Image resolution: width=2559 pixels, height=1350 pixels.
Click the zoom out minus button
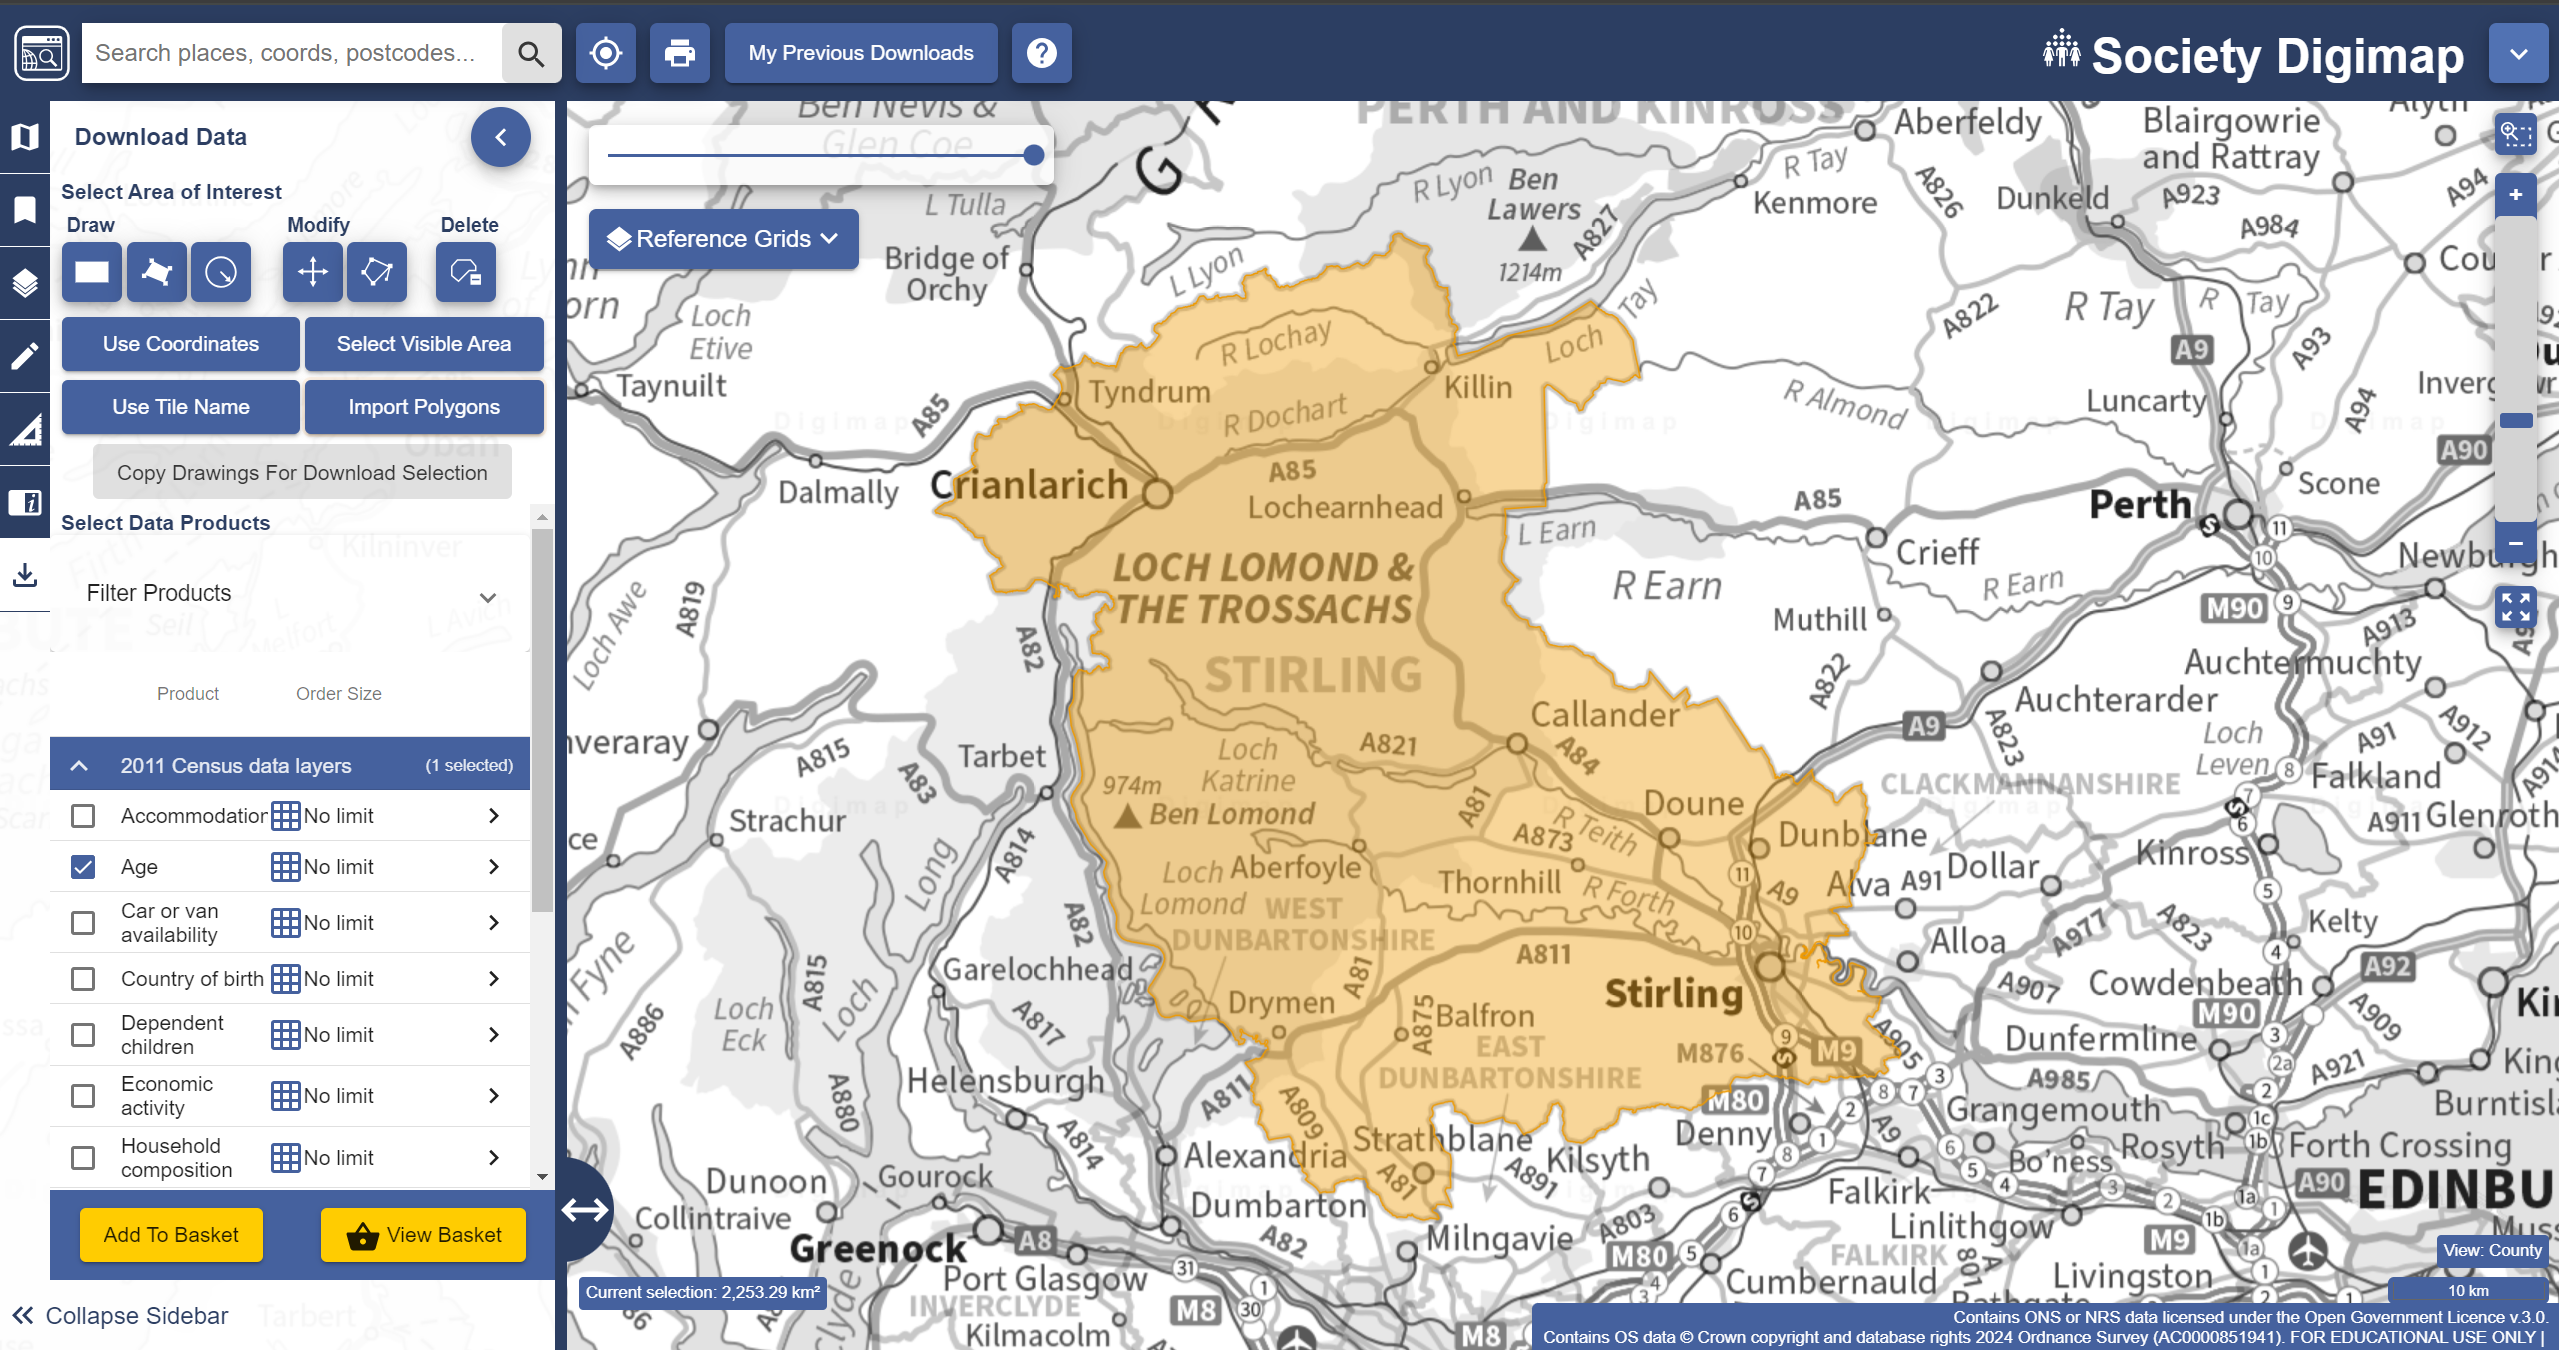(2516, 543)
